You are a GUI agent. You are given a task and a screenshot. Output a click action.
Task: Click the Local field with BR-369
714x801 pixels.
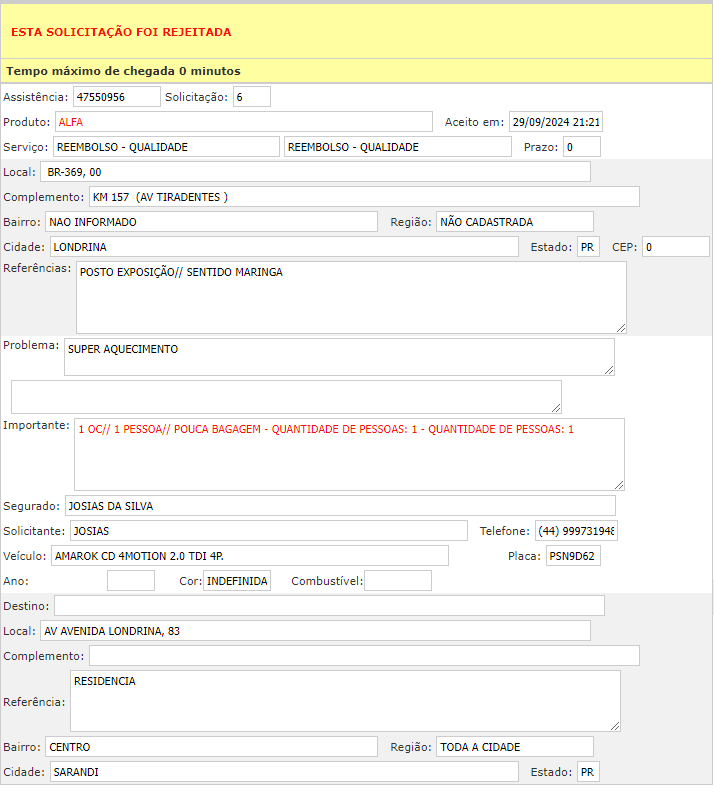[x=315, y=172]
